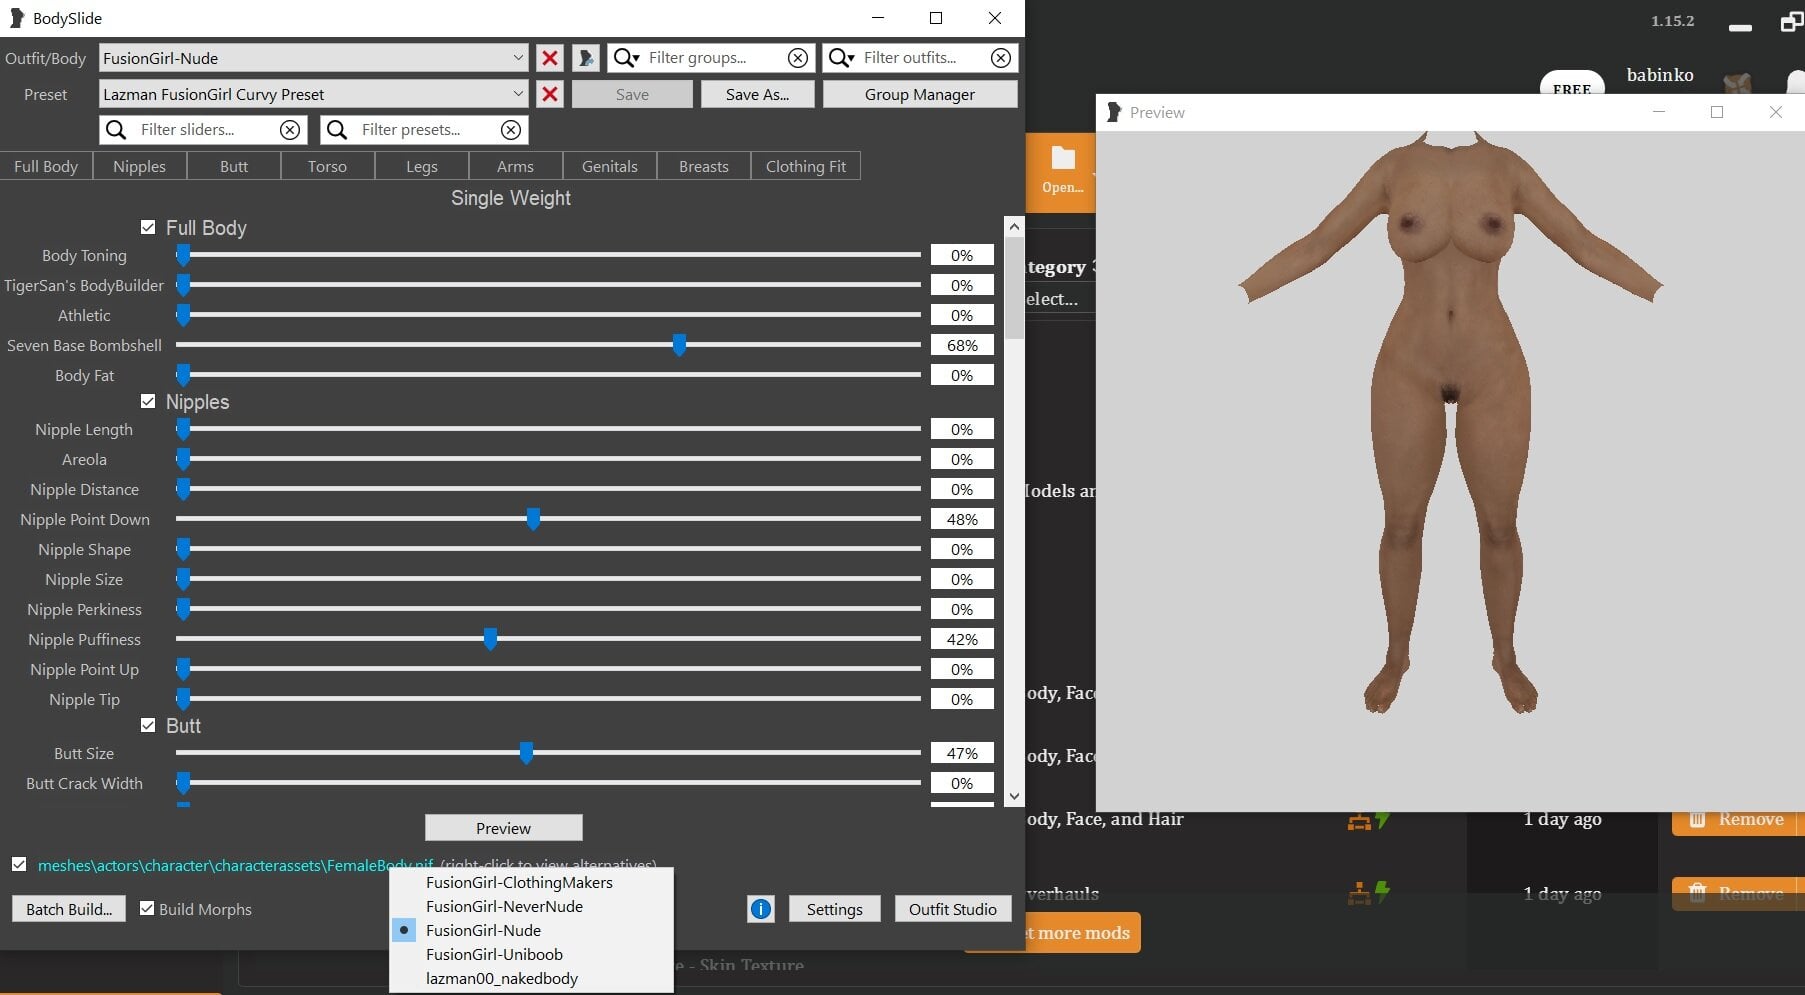This screenshot has height=995, width=1805.
Task: Click the Filter sliders input field
Action: pyautogui.click(x=204, y=130)
